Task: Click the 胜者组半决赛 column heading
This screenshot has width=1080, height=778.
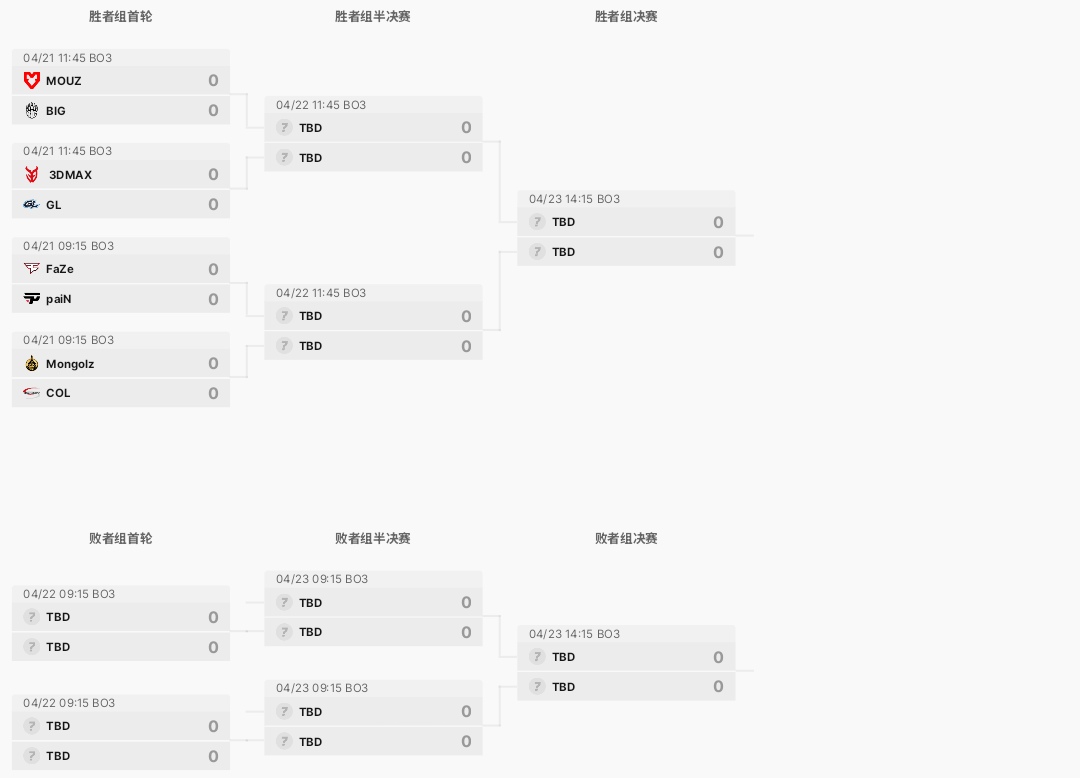Action: click(x=373, y=17)
